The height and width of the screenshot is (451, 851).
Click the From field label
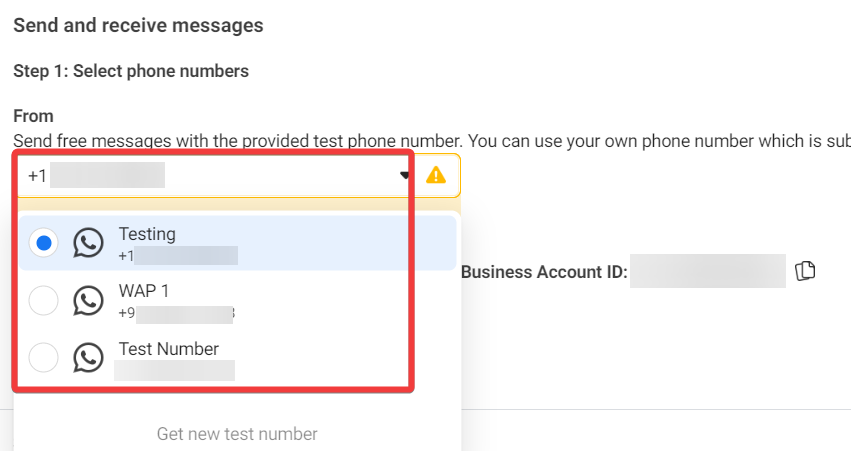(x=33, y=116)
